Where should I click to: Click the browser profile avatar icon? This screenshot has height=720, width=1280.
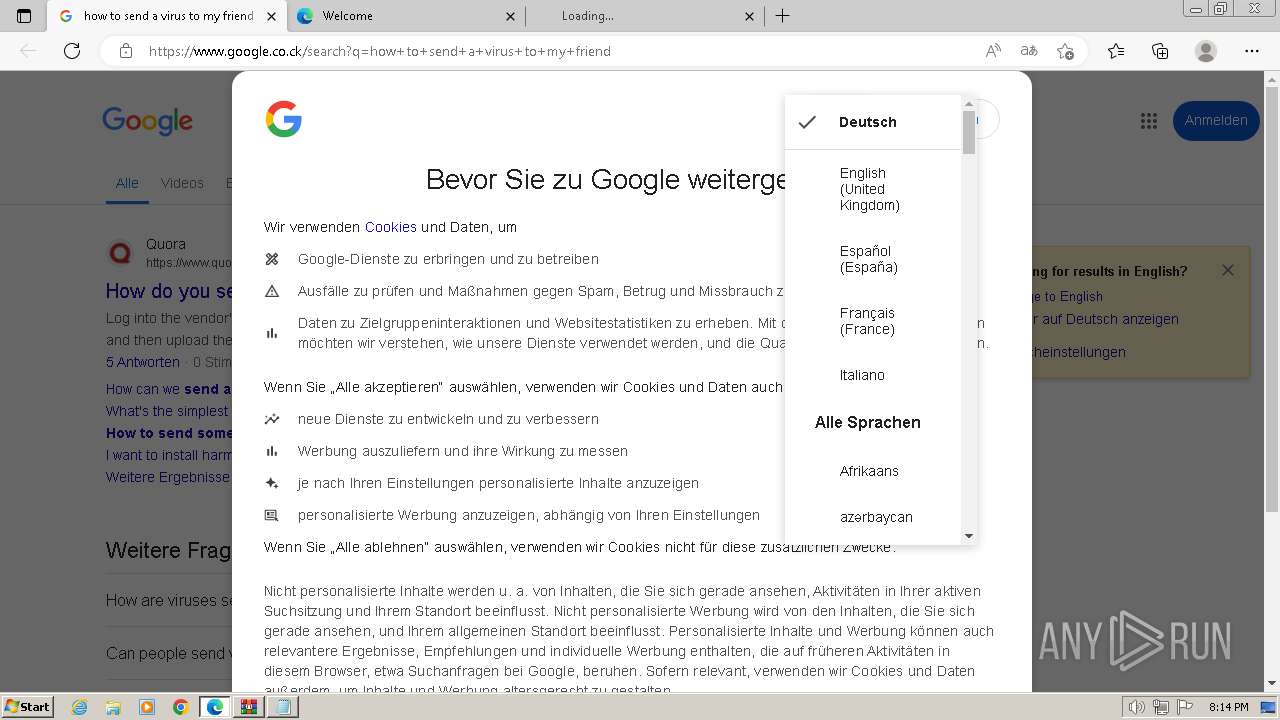(1206, 51)
